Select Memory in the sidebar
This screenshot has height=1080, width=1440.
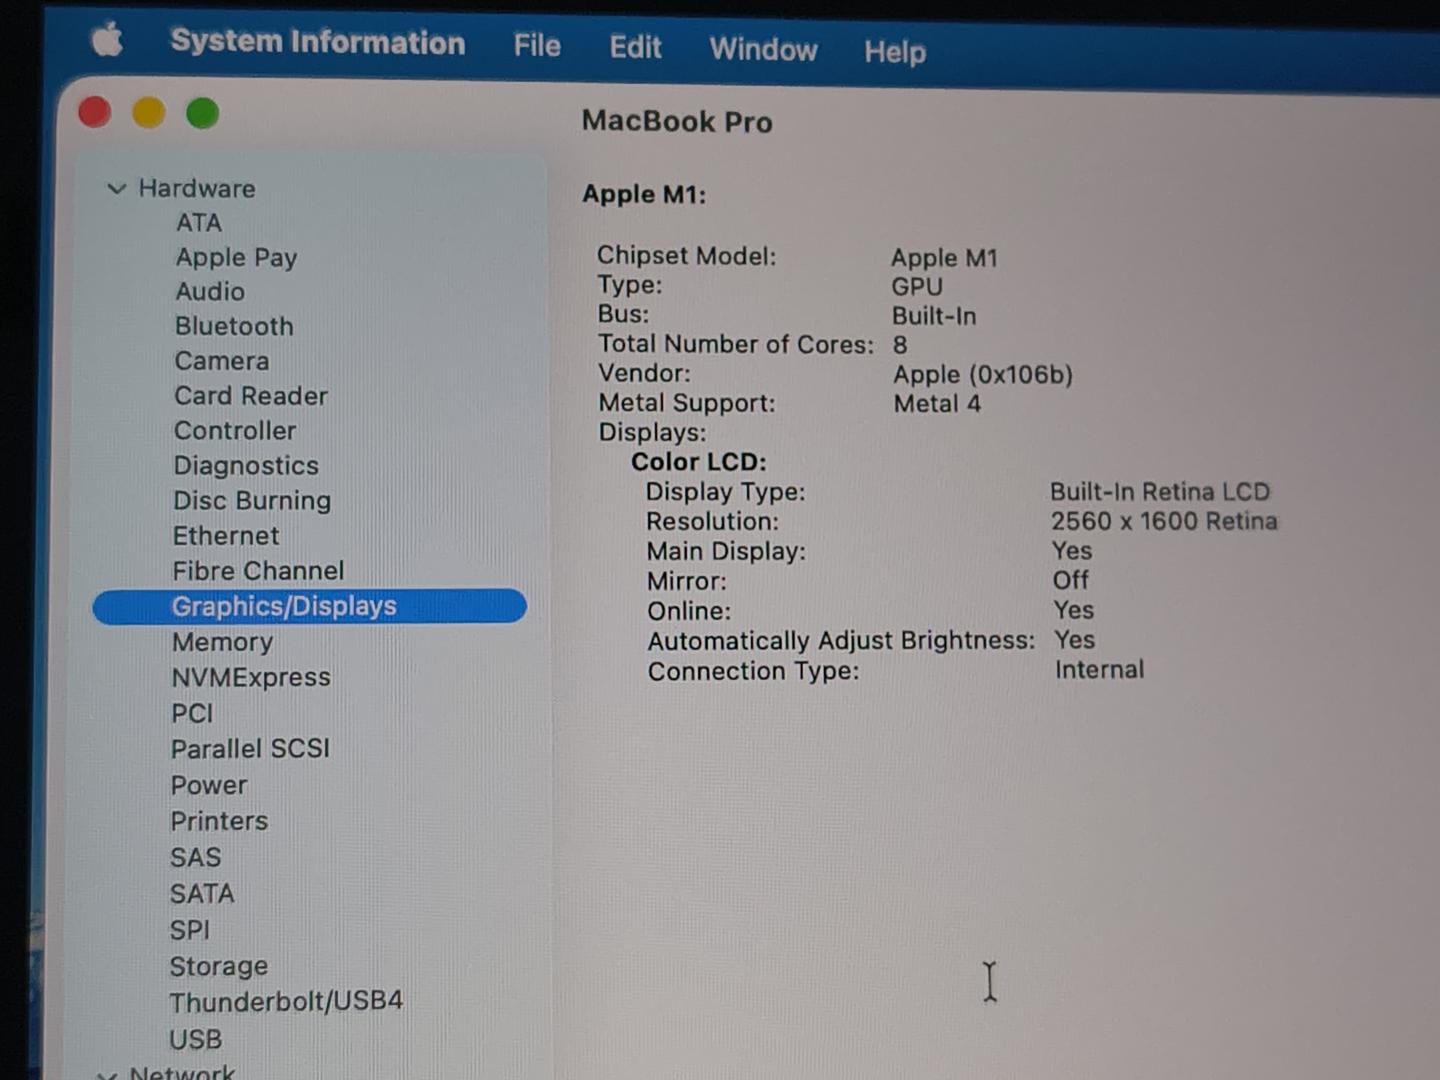pos(222,642)
